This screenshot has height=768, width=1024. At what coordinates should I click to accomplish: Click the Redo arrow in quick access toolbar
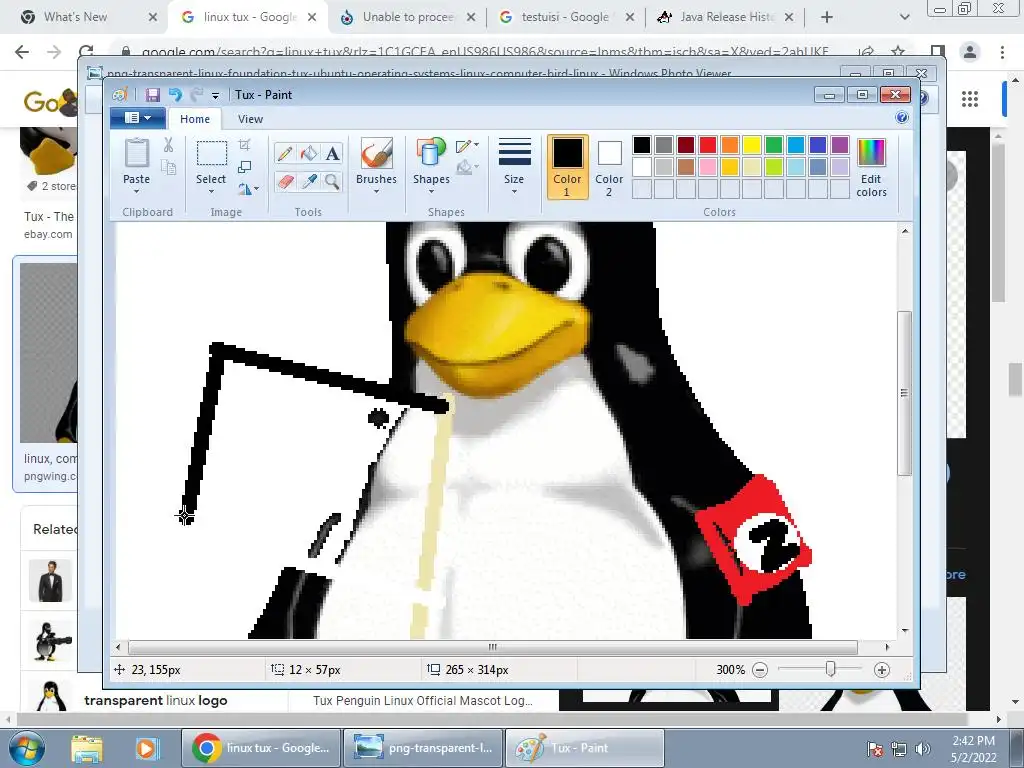[x=197, y=95]
